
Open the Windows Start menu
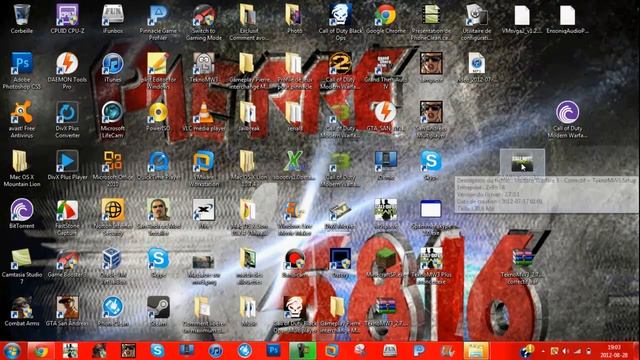pos(11,351)
